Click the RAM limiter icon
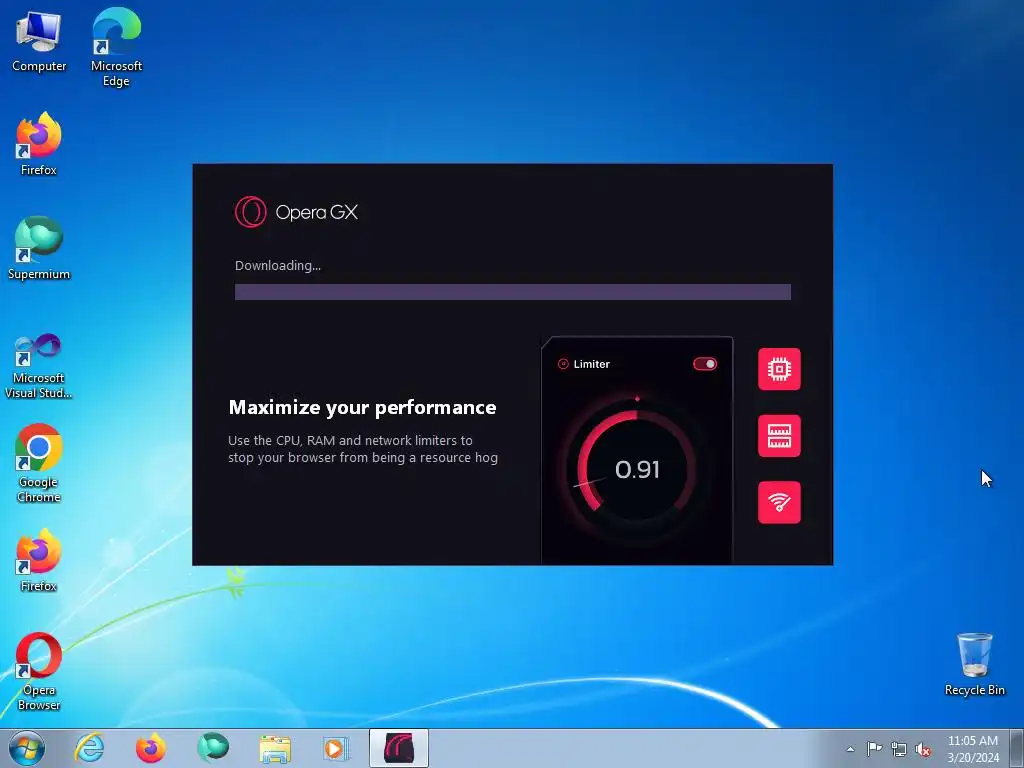Image resolution: width=1024 pixels, height=768 pixels. [779, 436]
